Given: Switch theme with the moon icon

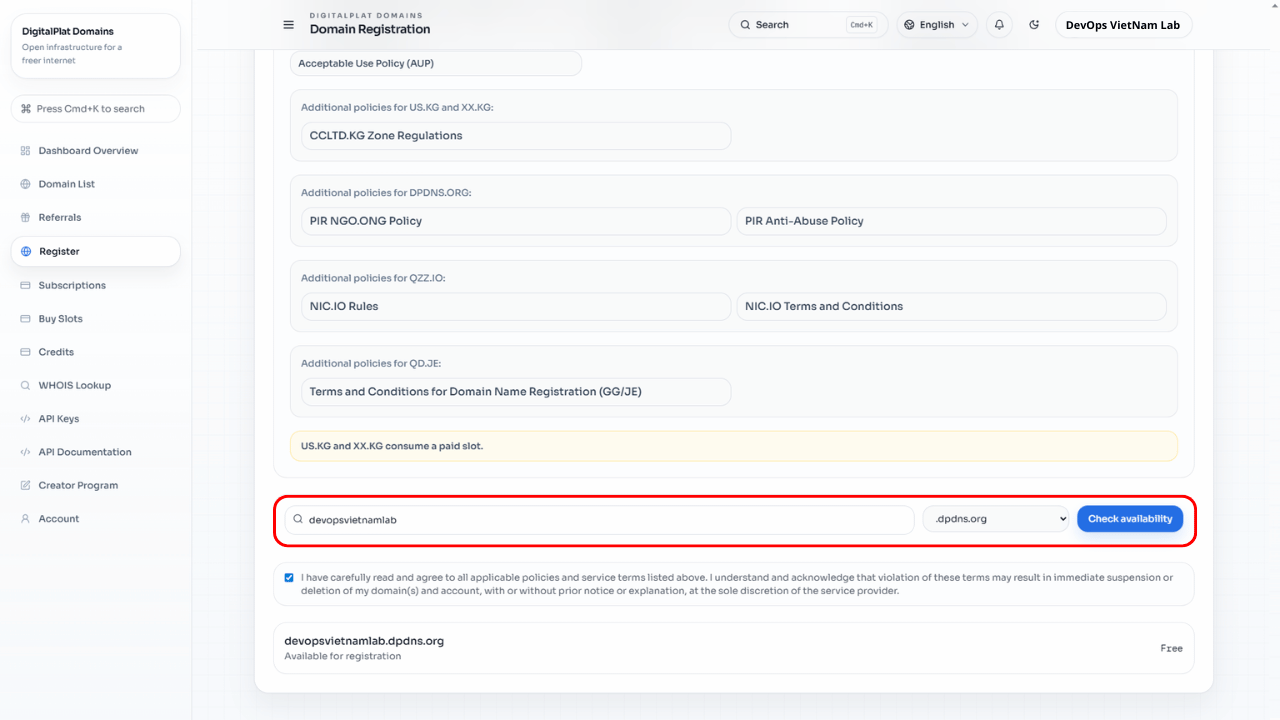Looking at the screenshot, I should click(x=1034, y=25).
